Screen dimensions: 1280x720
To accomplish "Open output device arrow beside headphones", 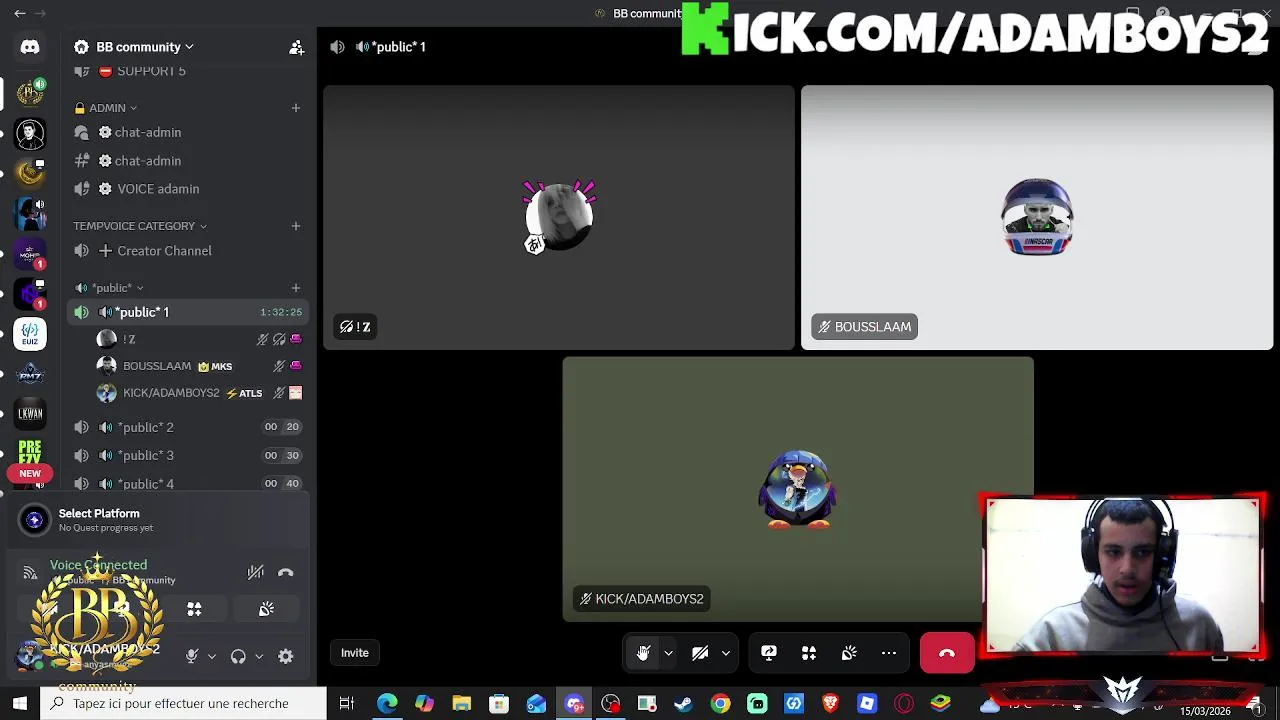I will (259, 656).
